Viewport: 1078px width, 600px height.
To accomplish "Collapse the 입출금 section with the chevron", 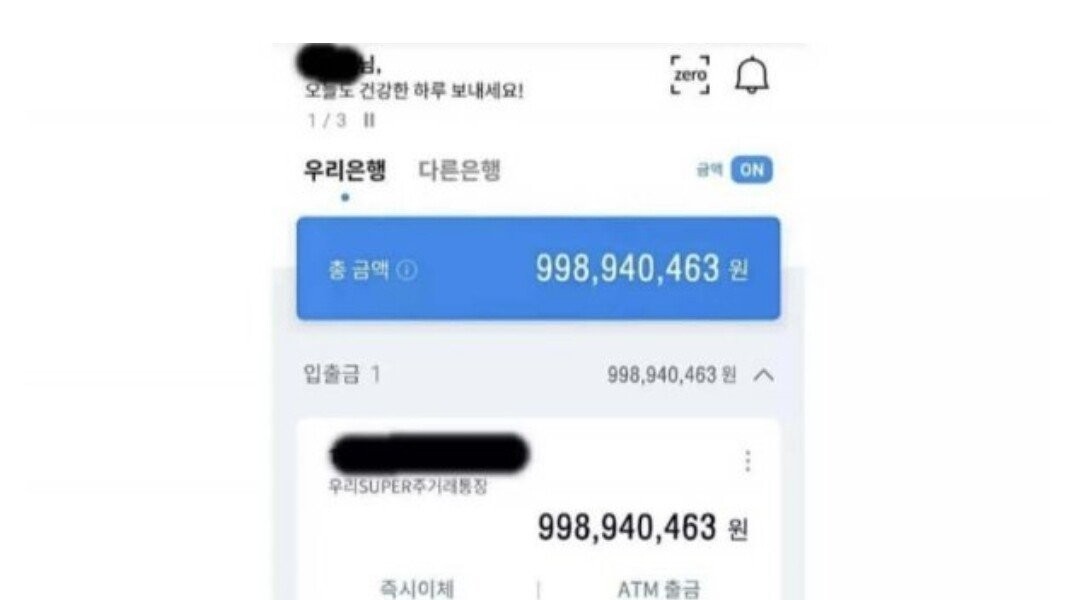I will click(763, 375).
